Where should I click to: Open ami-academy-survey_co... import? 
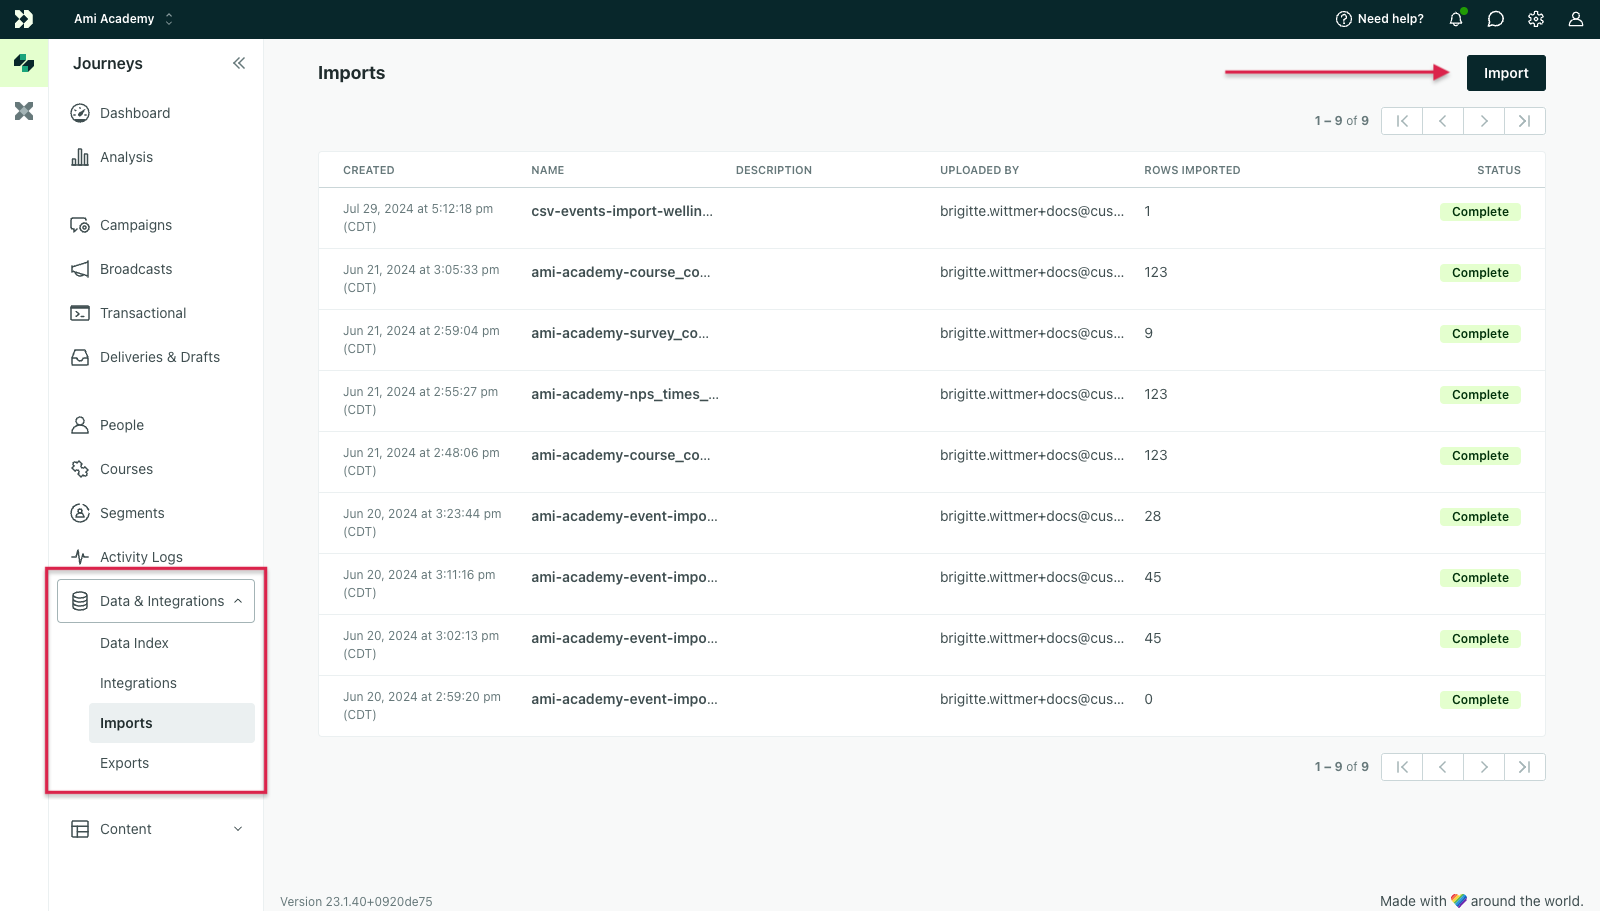tap(620, 333)
